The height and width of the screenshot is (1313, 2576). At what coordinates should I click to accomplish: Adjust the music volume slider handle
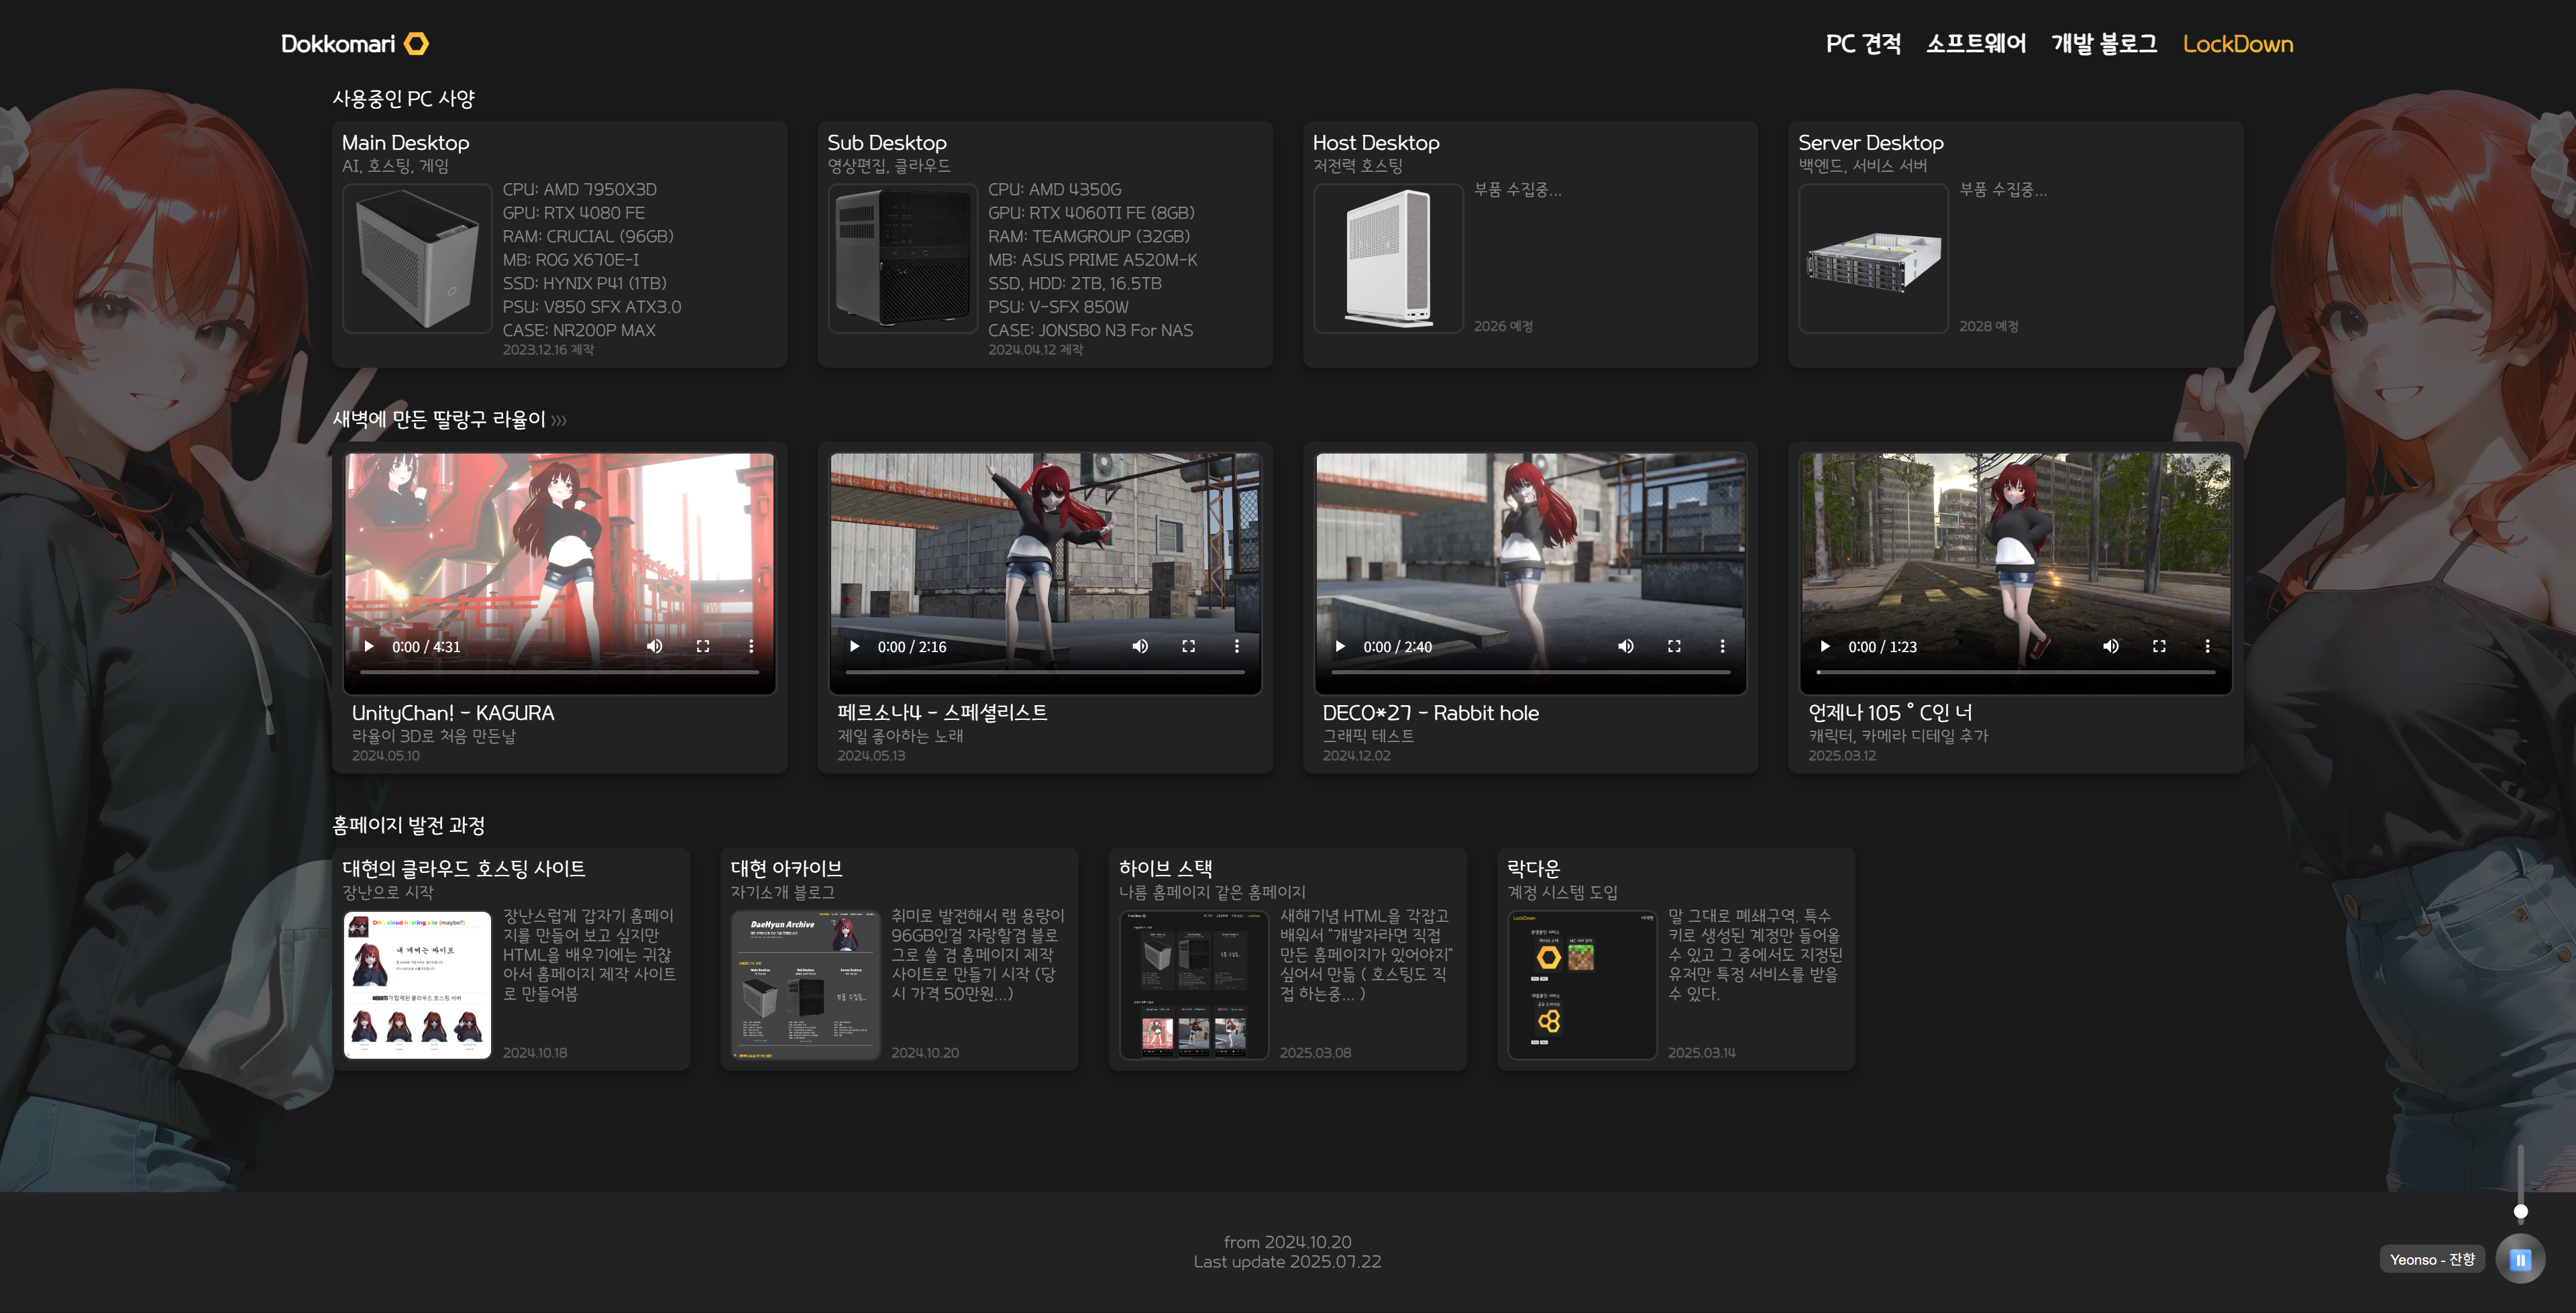coord(2521,1211)
